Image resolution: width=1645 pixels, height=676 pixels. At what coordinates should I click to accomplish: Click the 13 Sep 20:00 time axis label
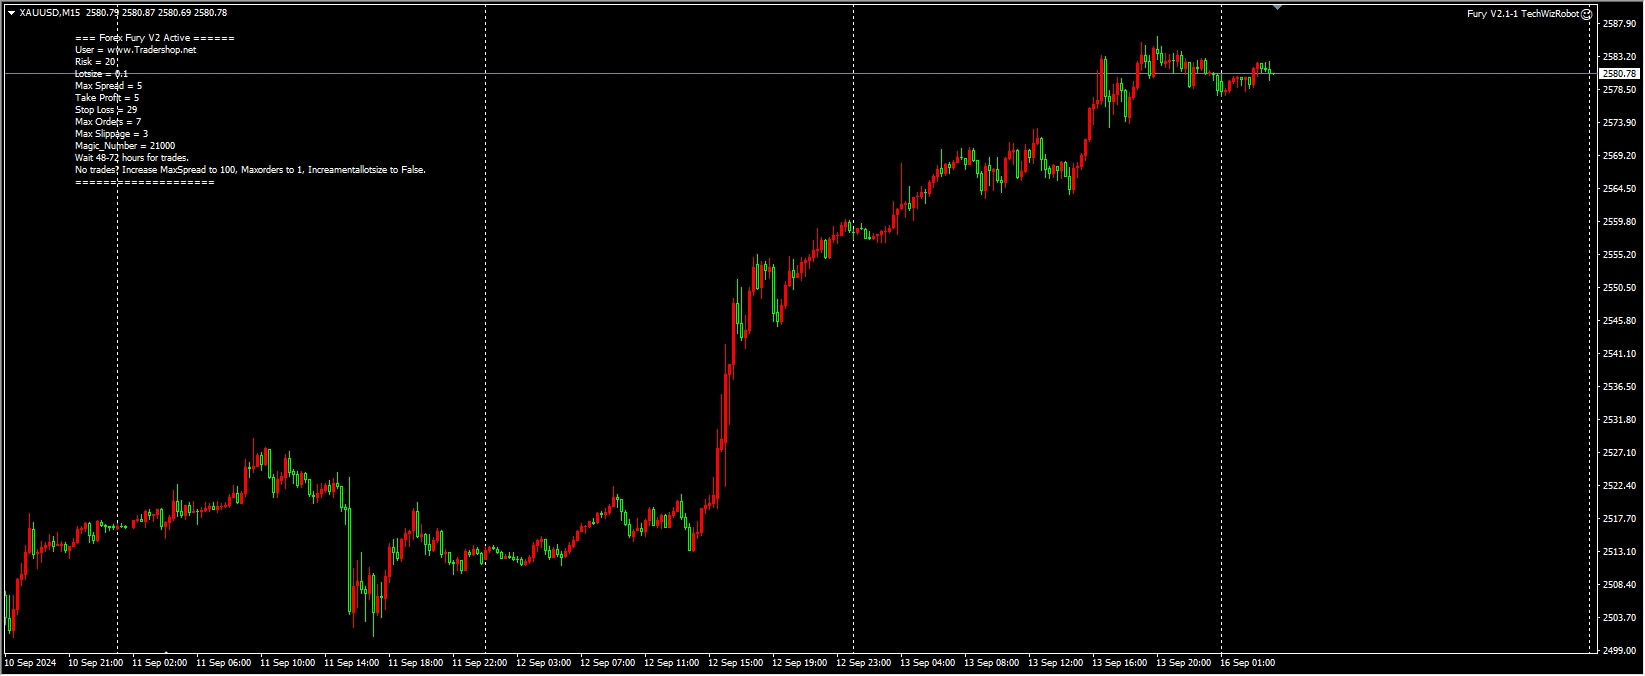click(x=1183, y=663)
